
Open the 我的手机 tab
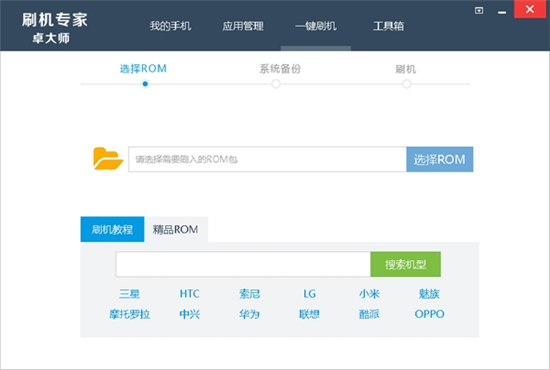point(170,26)
